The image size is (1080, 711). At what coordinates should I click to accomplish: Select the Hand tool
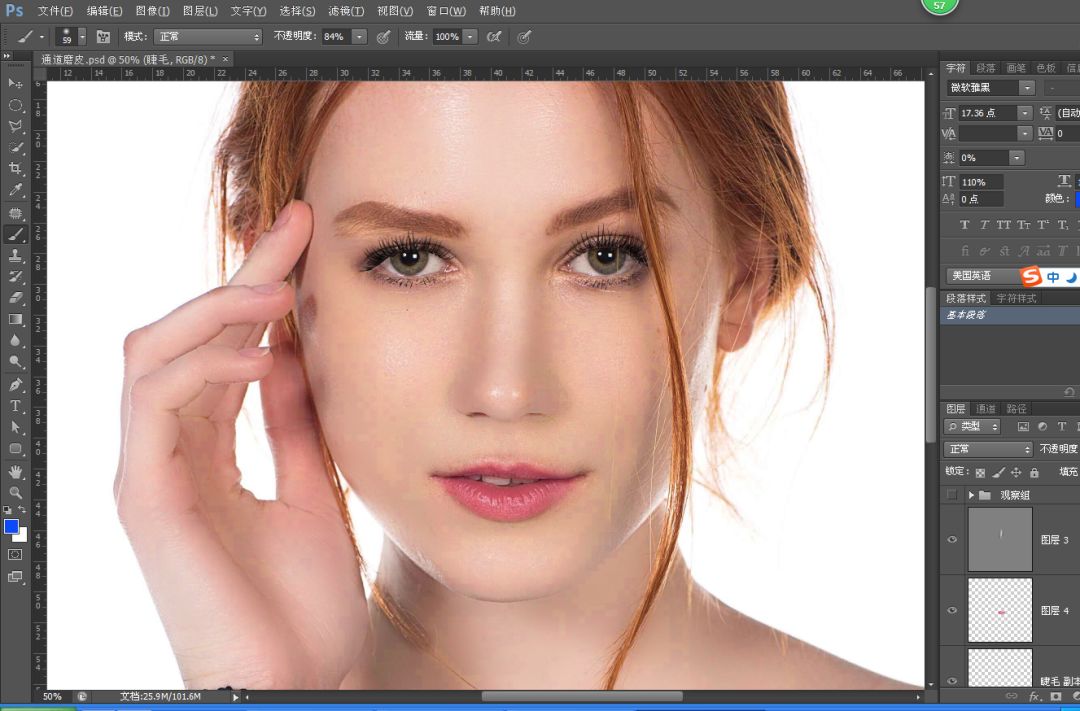(15, 471)
